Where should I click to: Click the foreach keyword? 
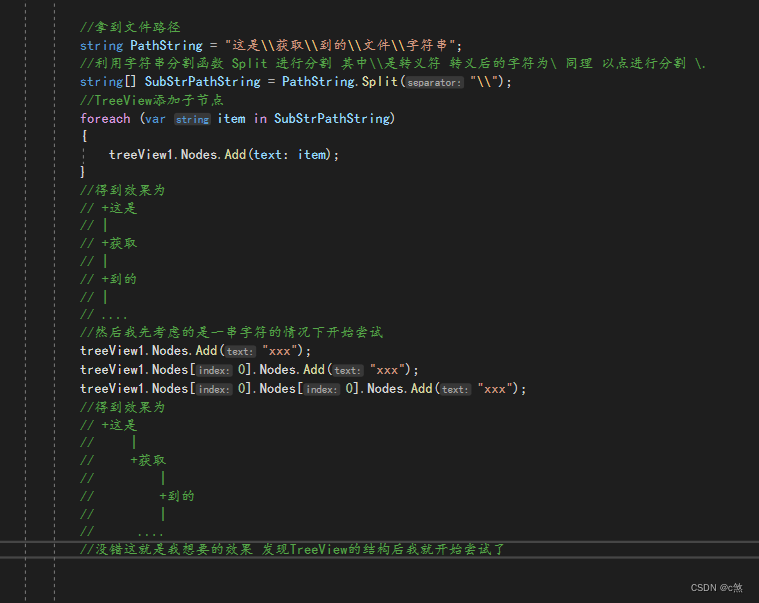[105, 119]
